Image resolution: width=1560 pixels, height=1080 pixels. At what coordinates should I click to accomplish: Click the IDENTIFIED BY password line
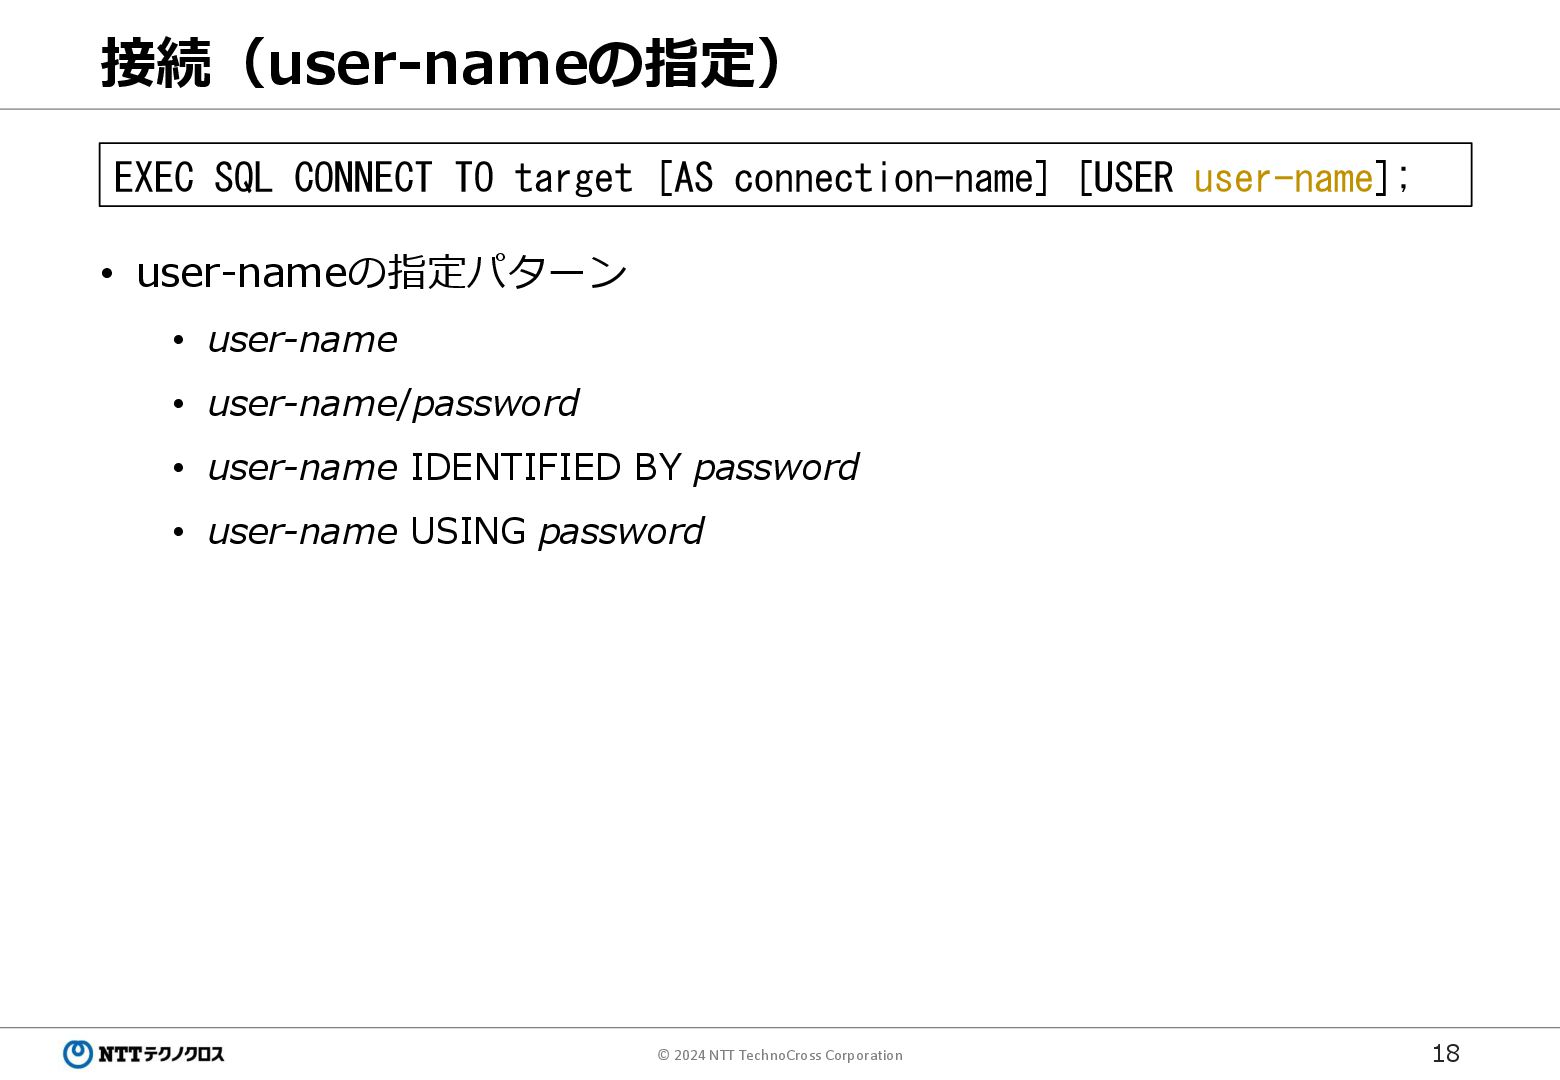(x=533, y=468)
